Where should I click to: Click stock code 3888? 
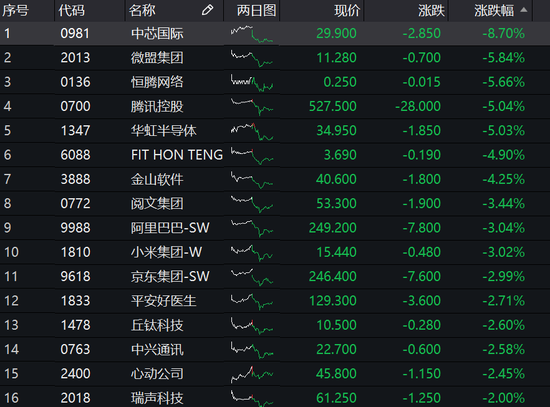(x=75, y=179)
